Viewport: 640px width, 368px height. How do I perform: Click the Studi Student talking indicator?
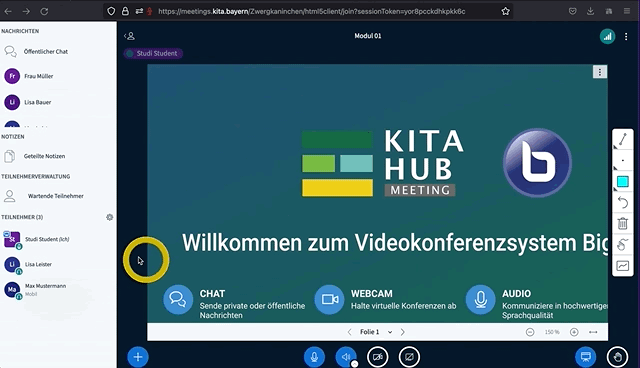[153, 53]
